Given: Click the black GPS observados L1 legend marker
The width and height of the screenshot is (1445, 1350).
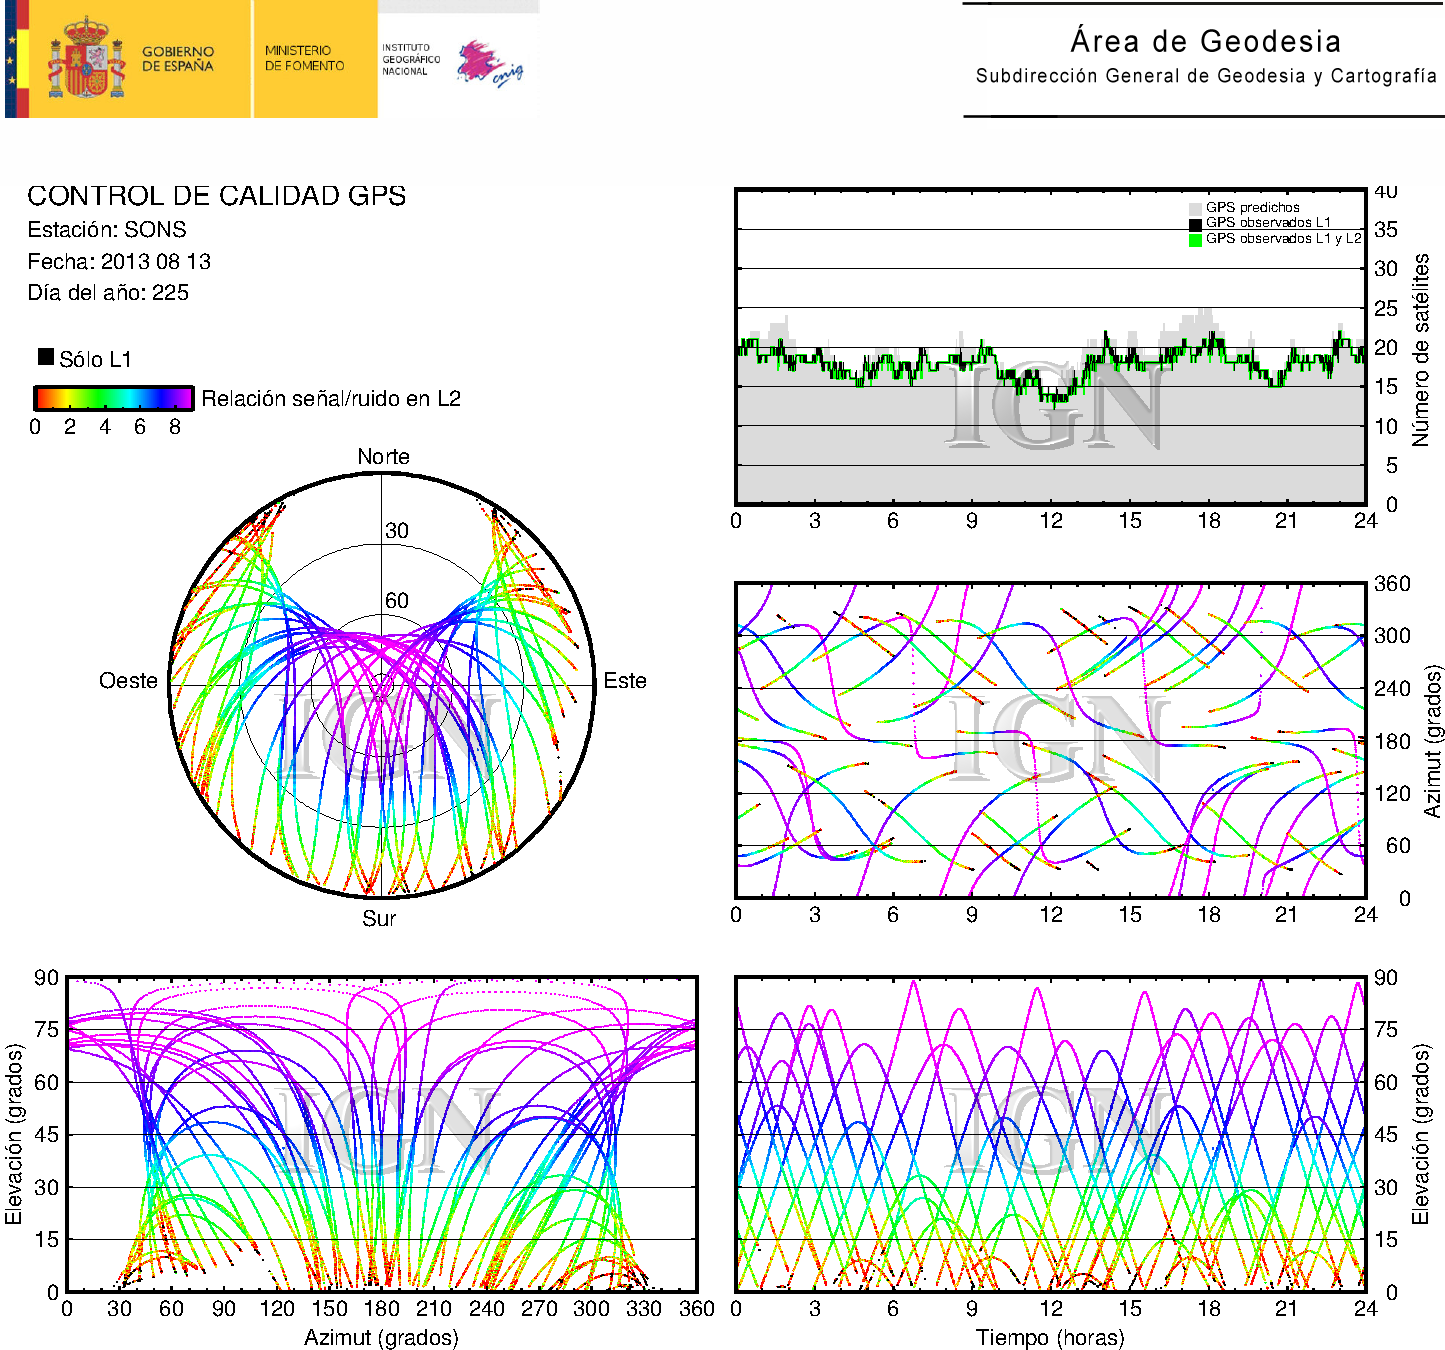Looking at the screenshot, I should click(1195, 224).
